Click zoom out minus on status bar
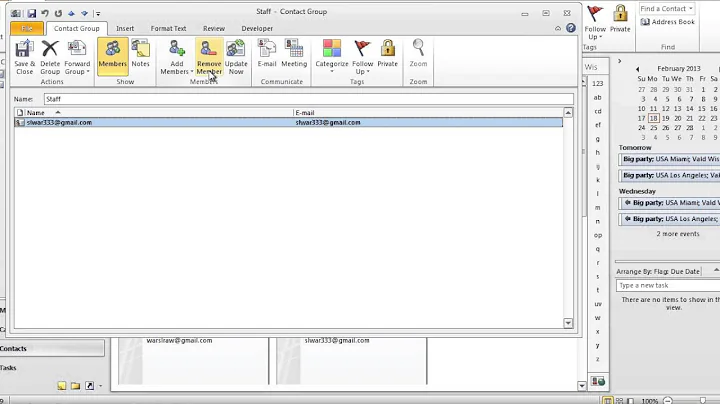This screenshot has width=720, height=404. 668,401
